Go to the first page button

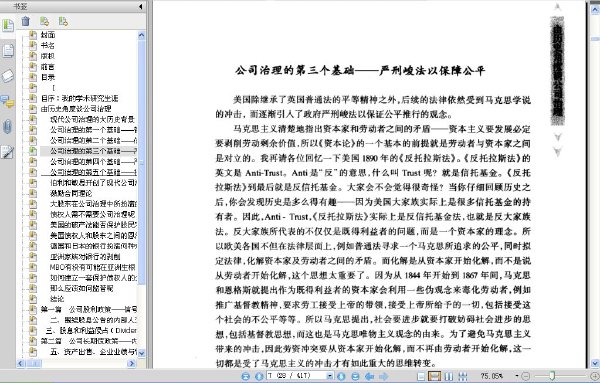click(246, 376)
